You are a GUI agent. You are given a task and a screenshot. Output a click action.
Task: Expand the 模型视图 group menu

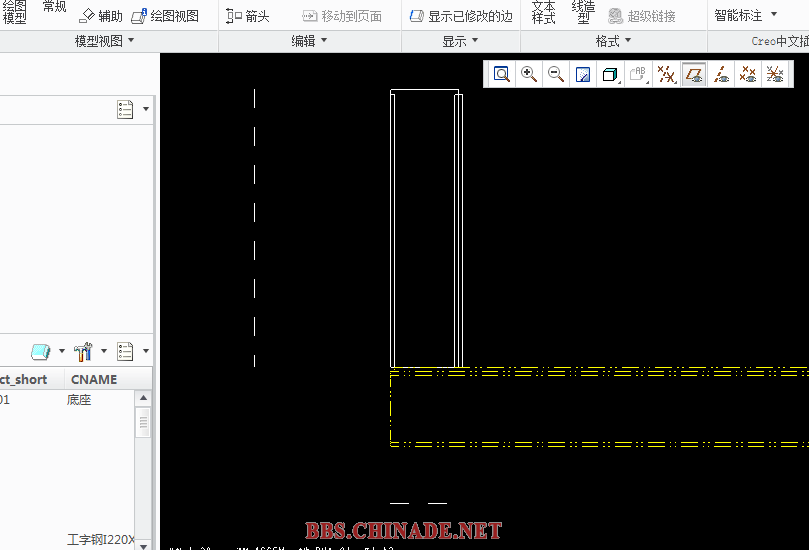pos(104,41)
